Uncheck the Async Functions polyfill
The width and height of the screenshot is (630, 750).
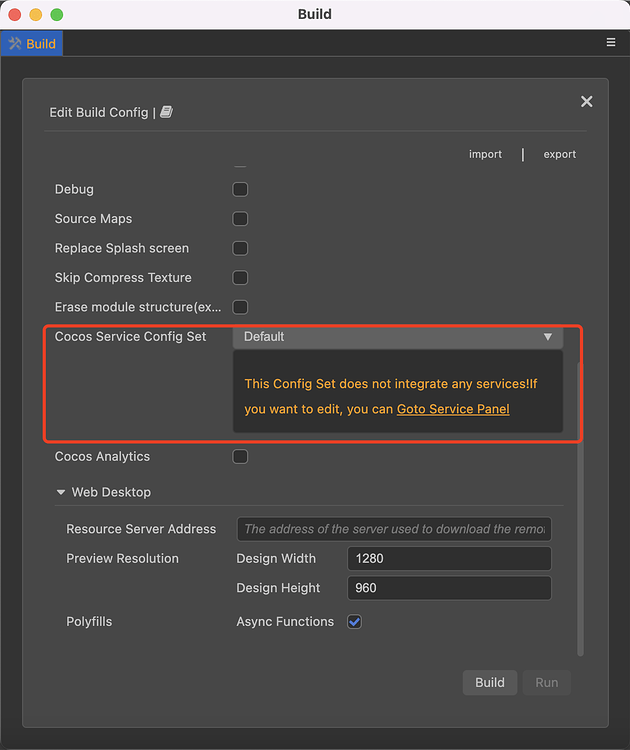[354, 622]
